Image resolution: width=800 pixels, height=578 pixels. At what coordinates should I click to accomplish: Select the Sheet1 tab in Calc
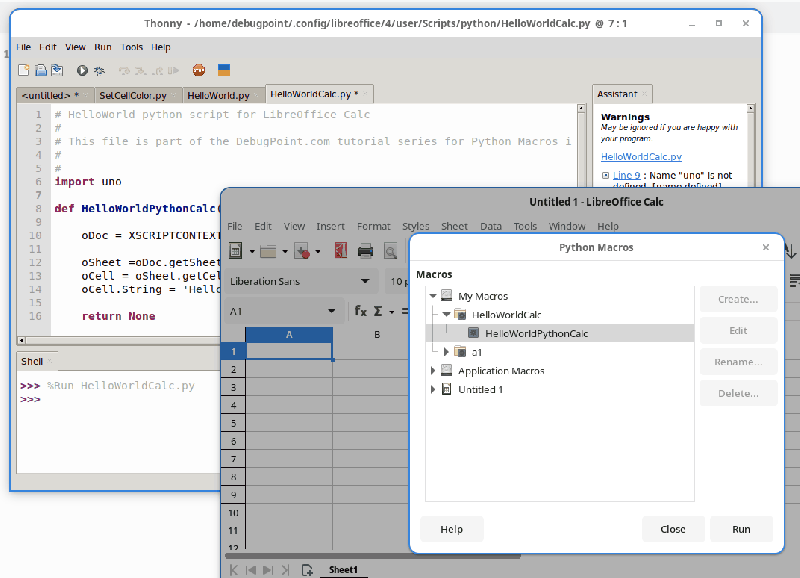pos(343,570)
